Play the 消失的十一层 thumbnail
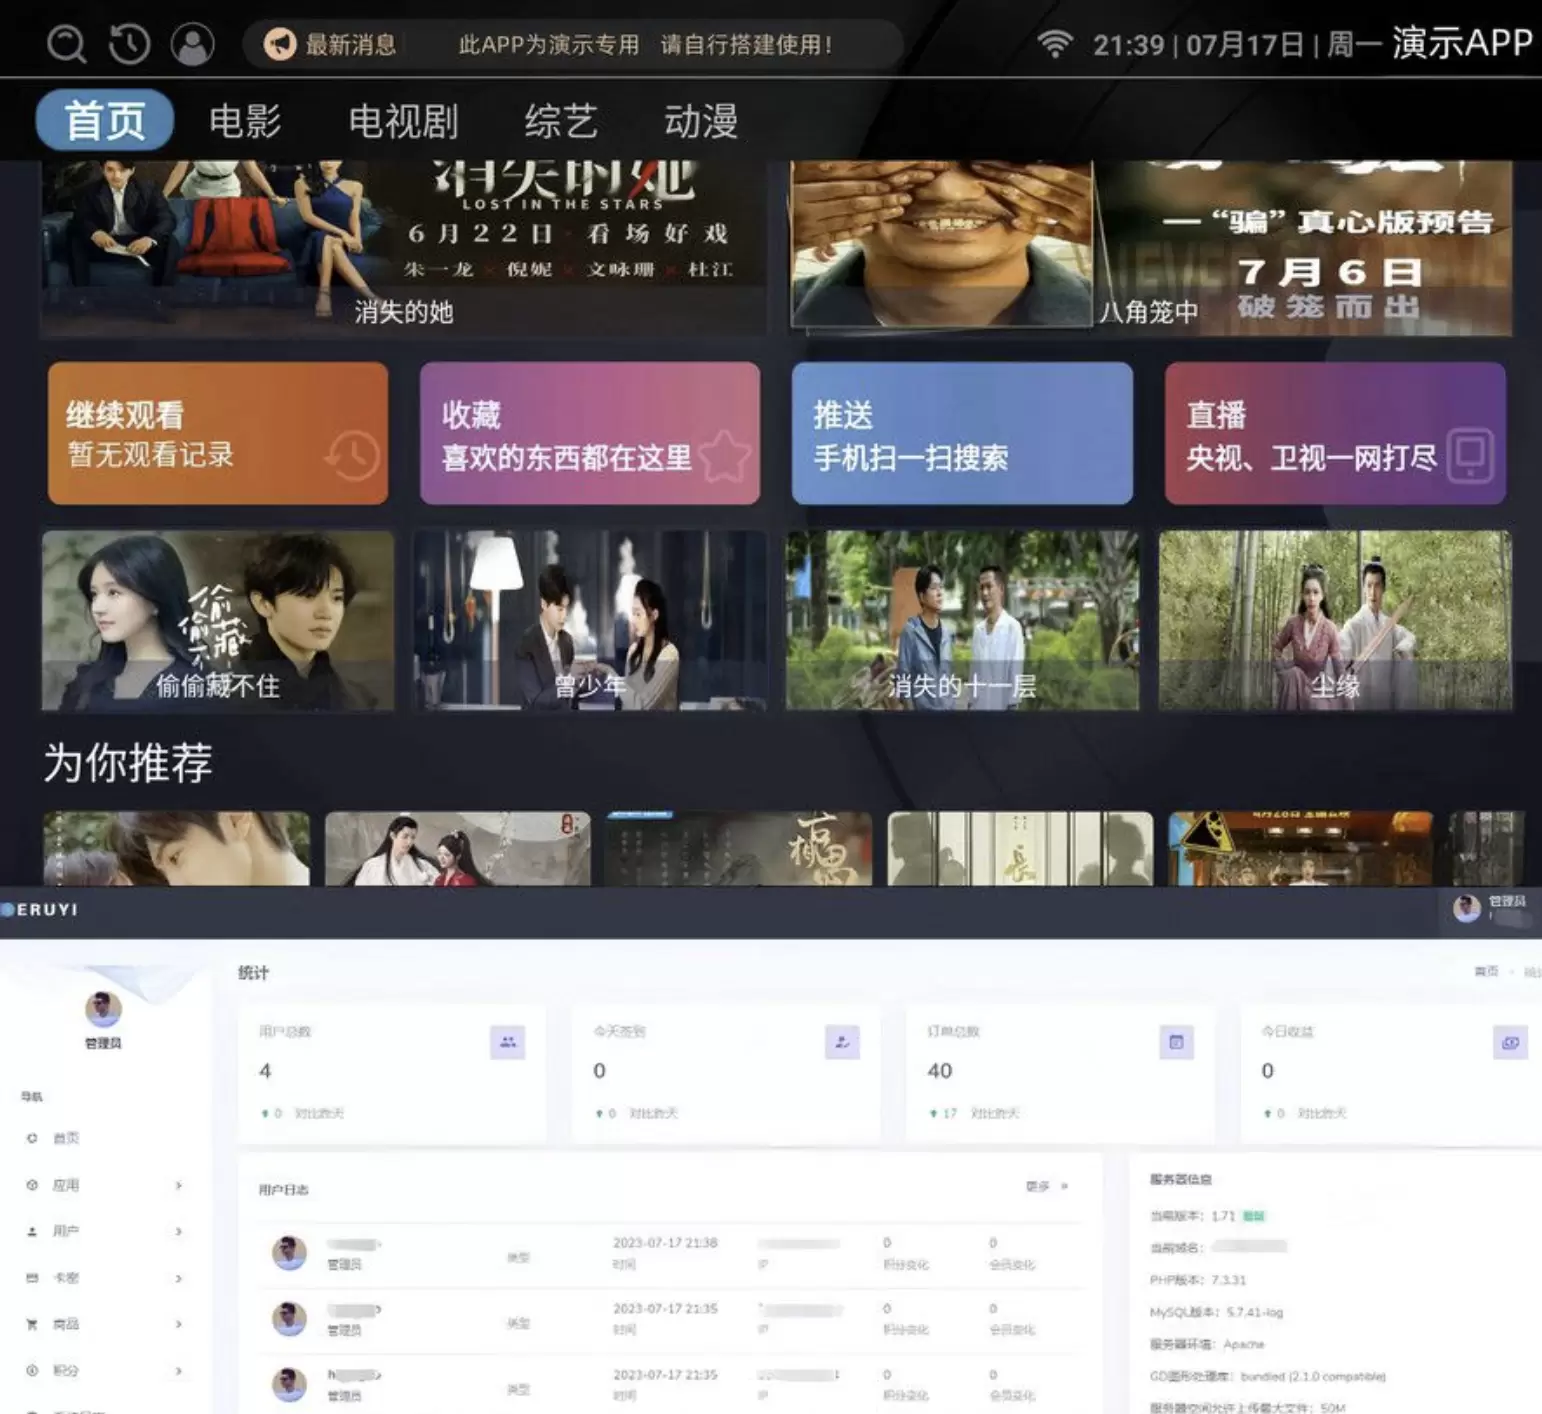Image resolution: width=1542 pixels, height=1414 pixels. coord(962,620)
